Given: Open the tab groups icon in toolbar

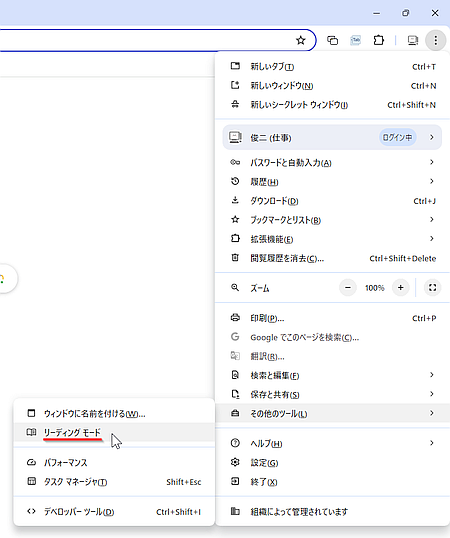Looking at the screenshot, I should (332, 40).
